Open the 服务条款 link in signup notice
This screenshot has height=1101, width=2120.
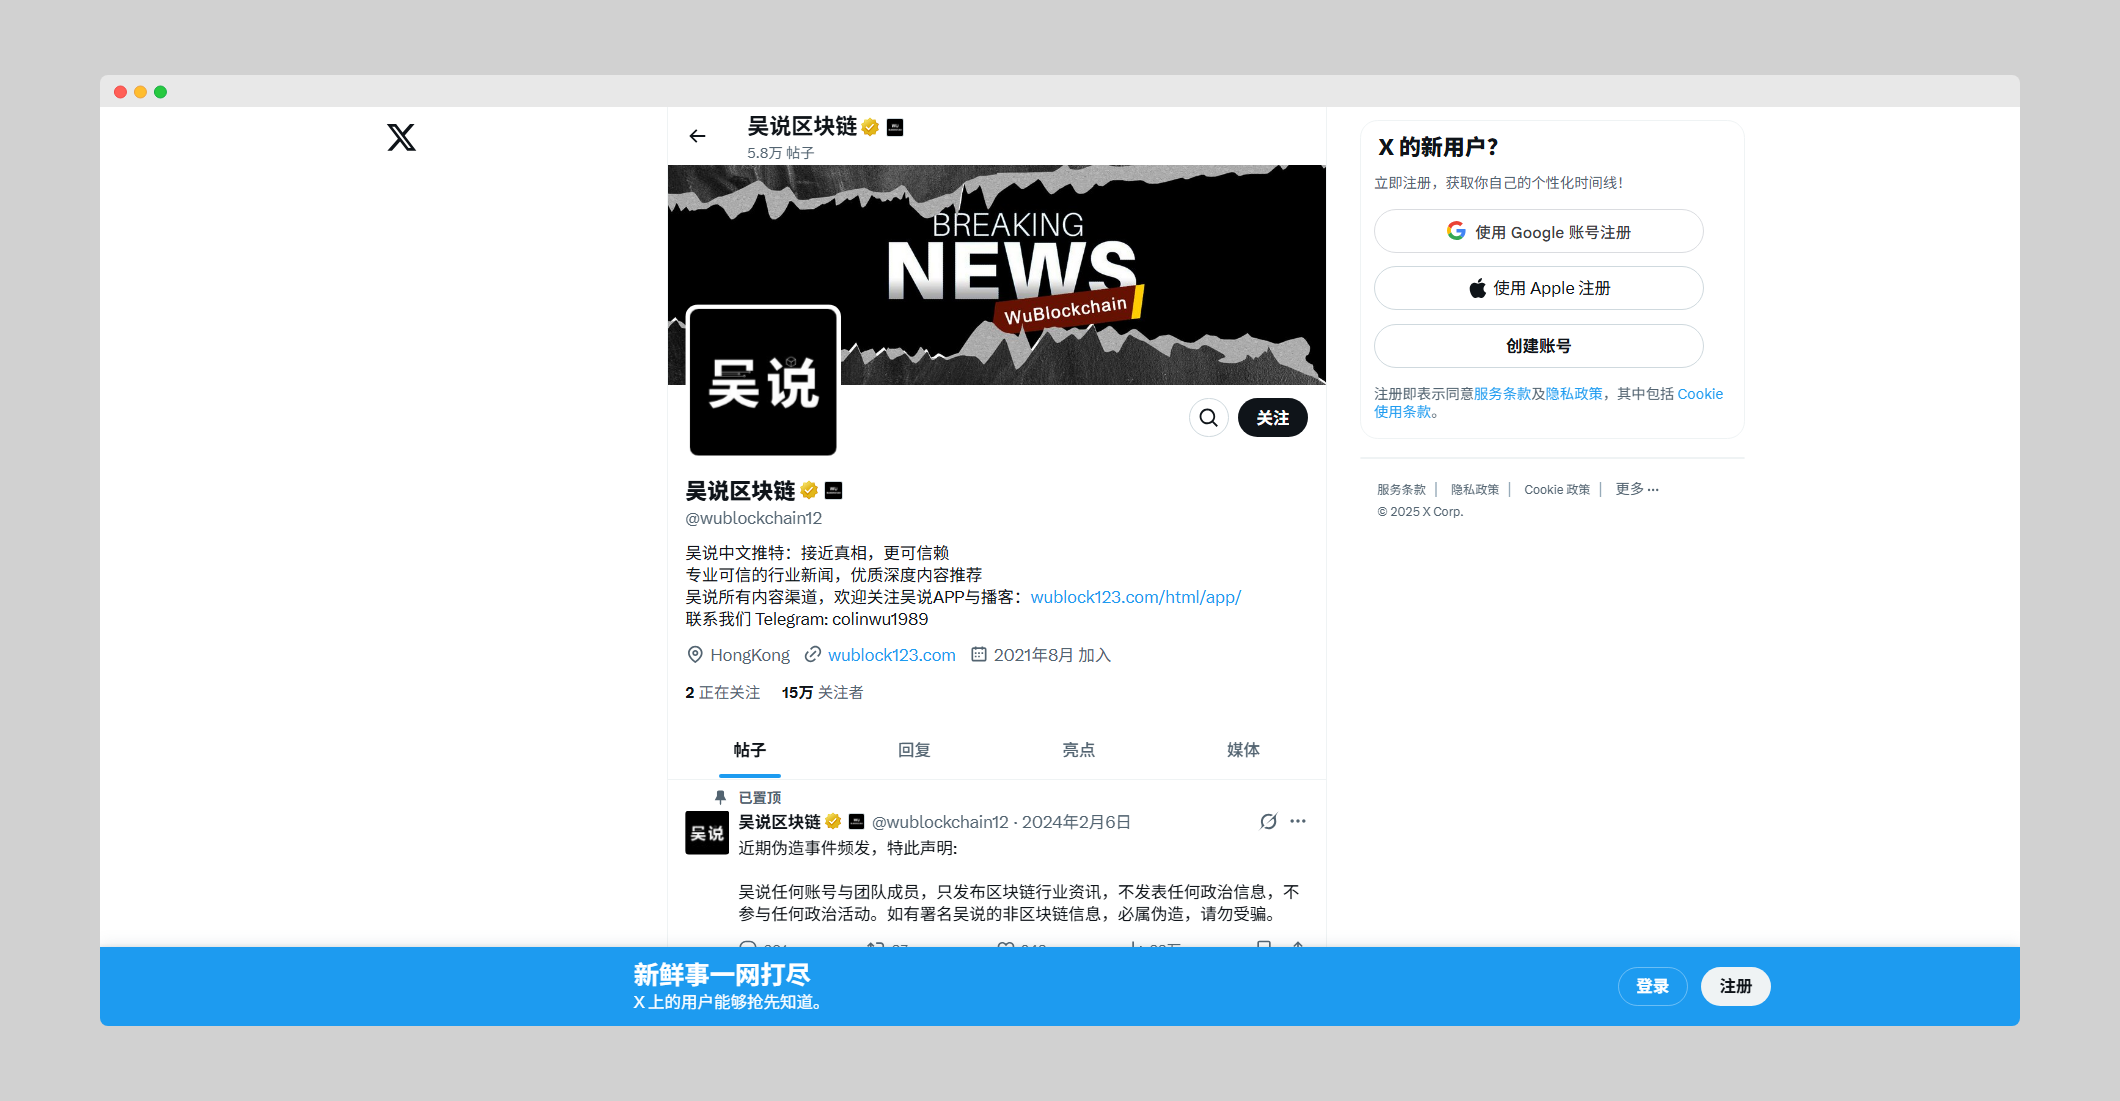coord(1502,394)
